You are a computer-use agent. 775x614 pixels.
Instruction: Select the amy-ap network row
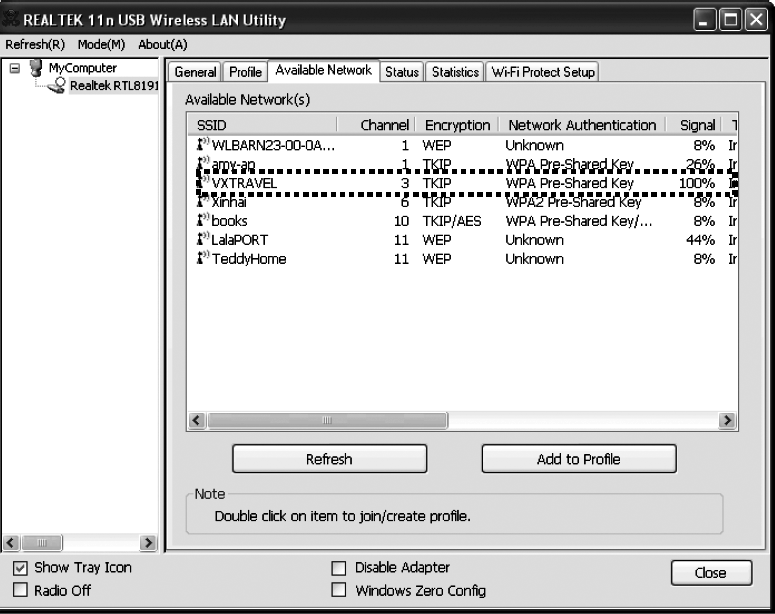[x=463, y=163]
